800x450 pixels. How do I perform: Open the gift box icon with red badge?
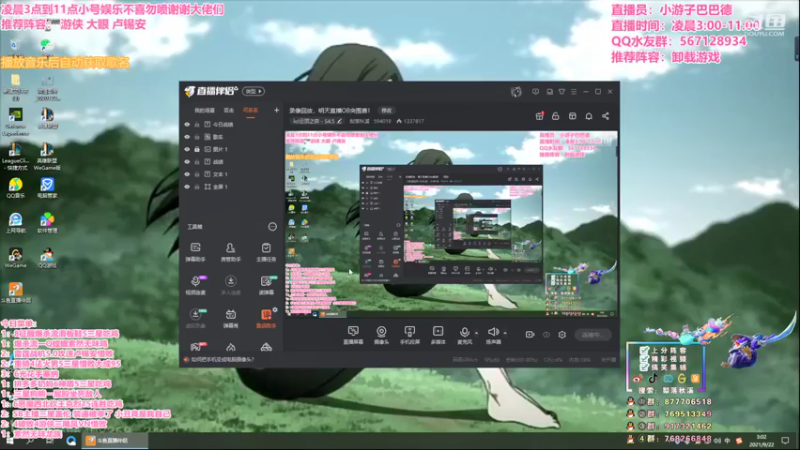(x=539, y=116)
